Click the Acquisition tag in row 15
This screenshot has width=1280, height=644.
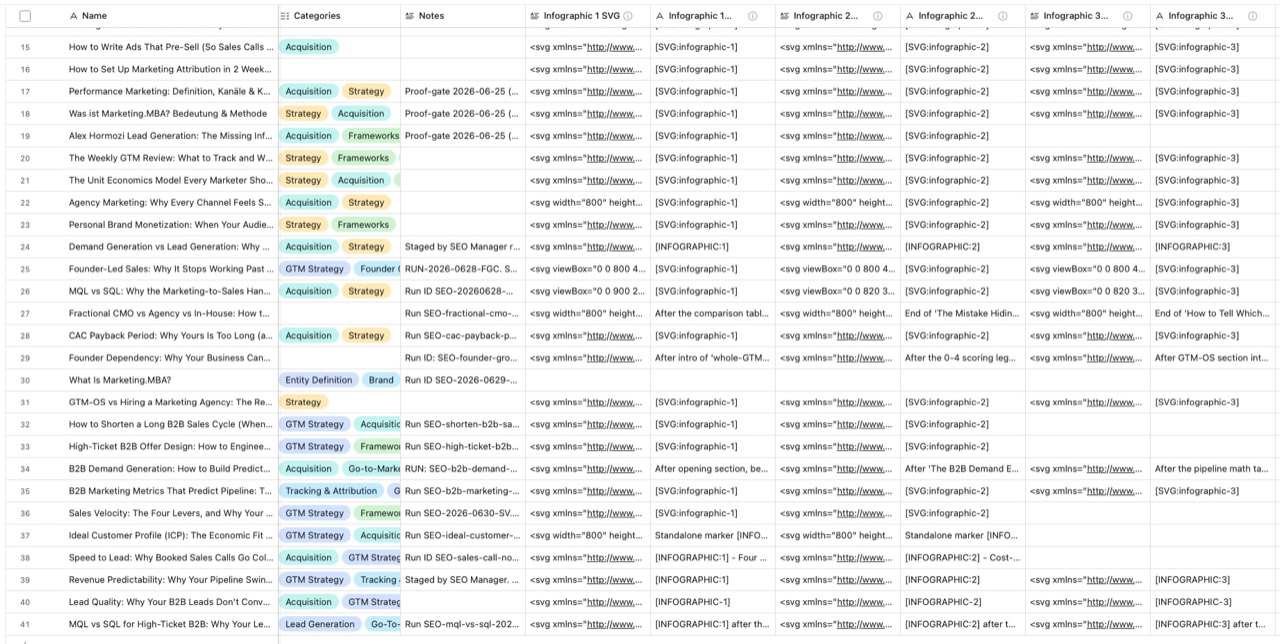(x=309, y=47)
